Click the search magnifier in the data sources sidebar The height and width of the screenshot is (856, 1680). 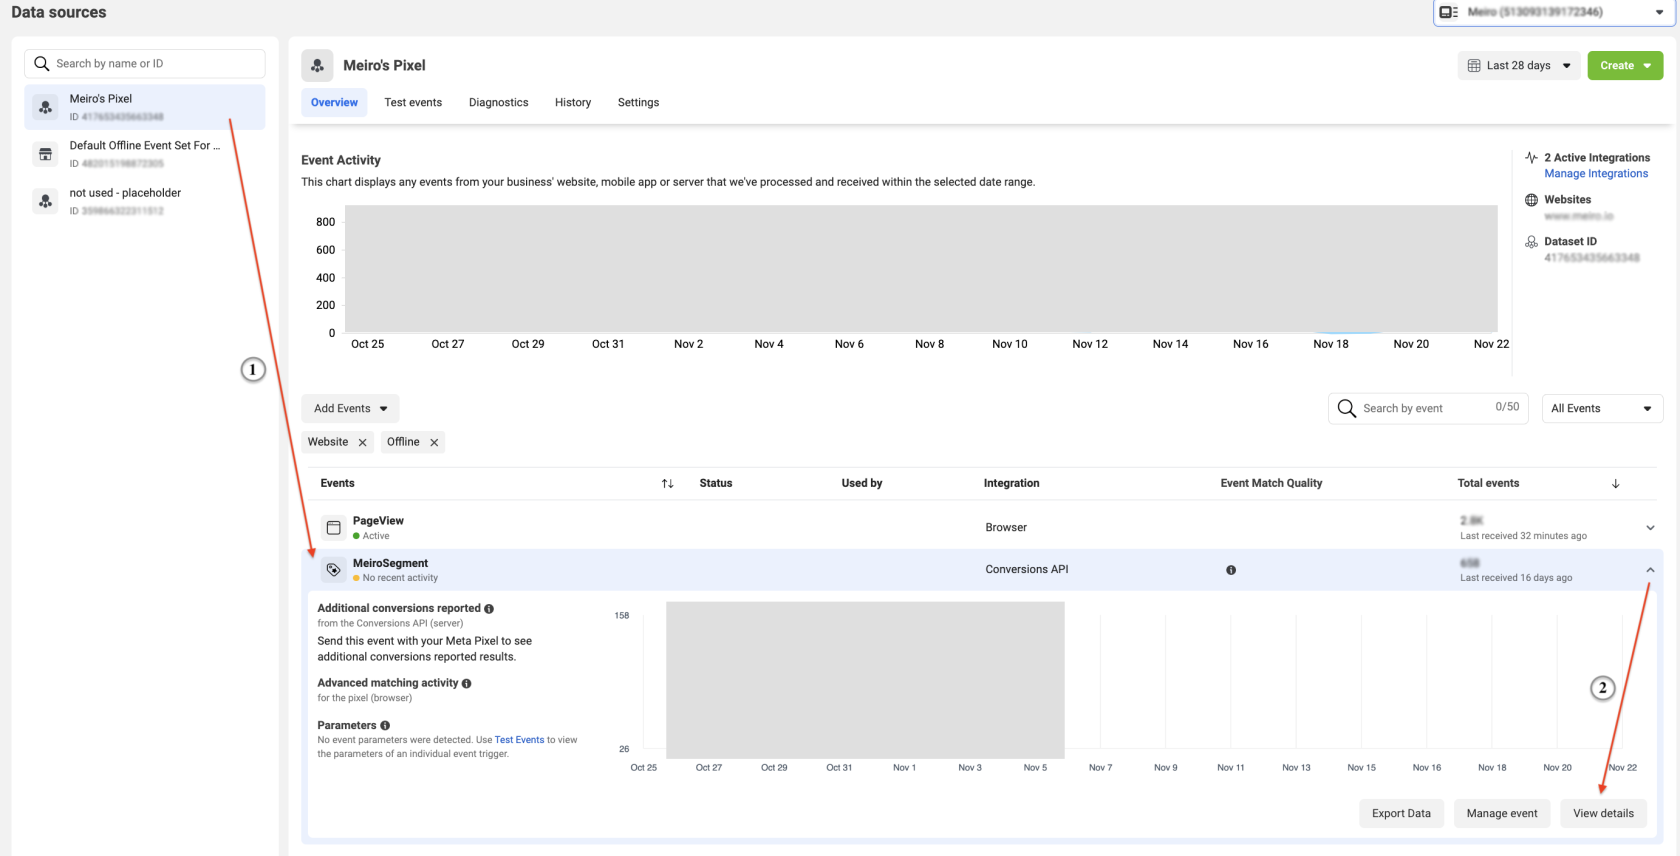point(42,63)
